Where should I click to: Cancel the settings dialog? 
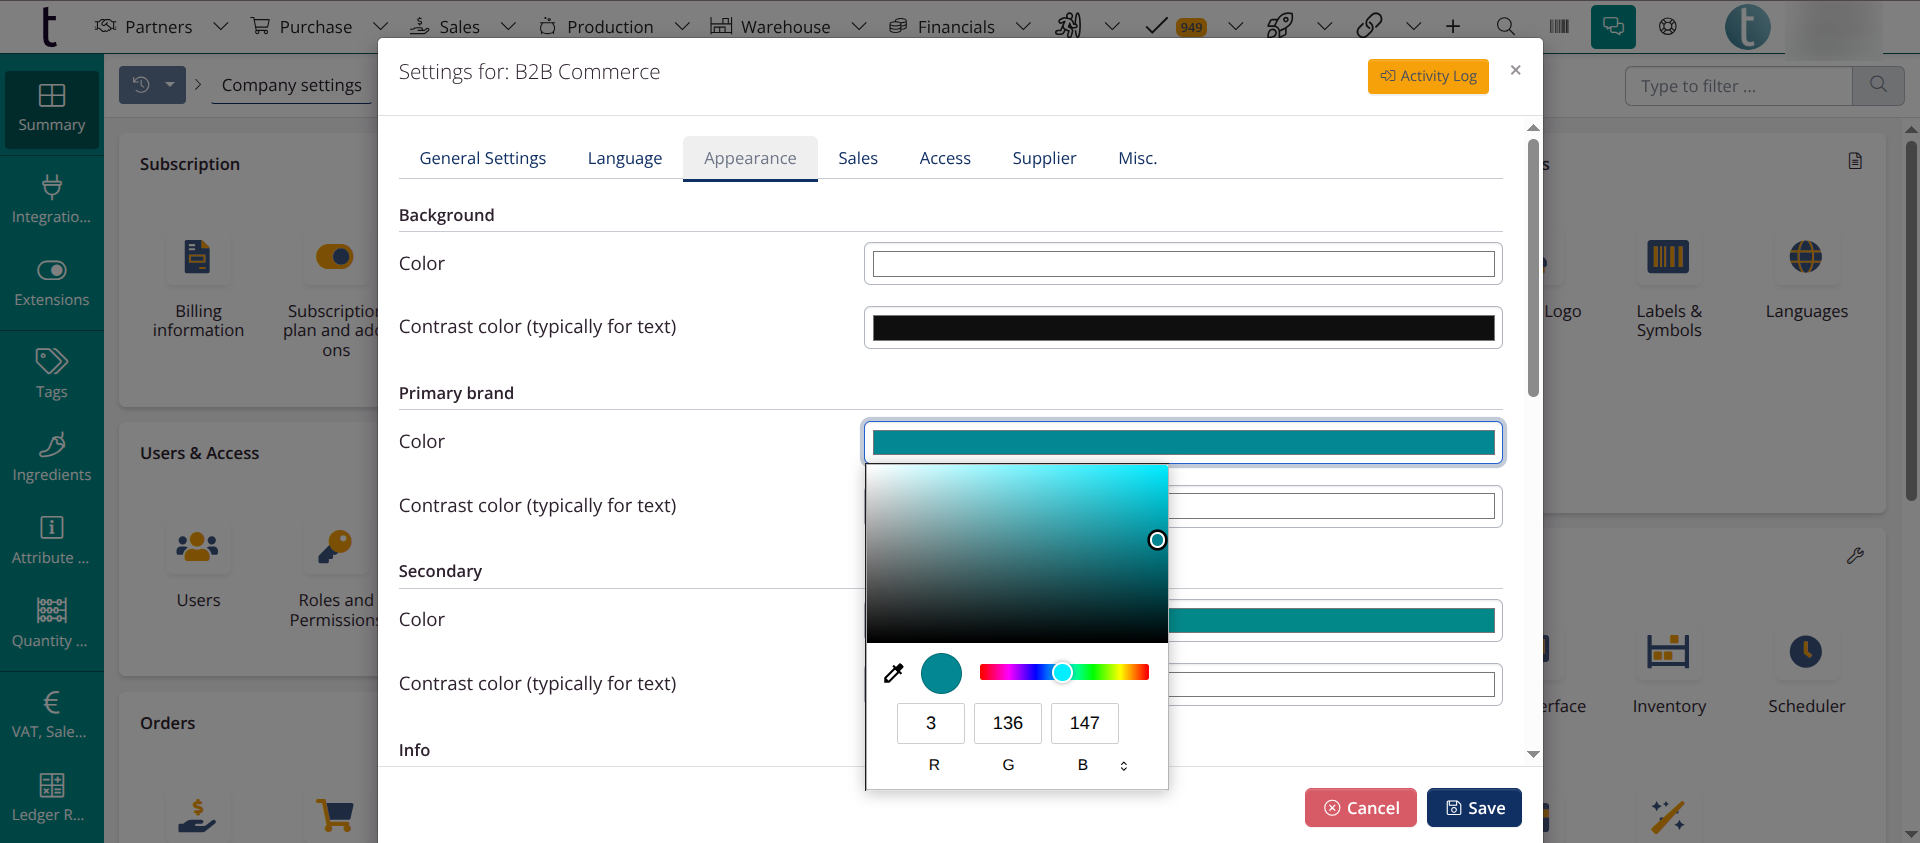[1361, 808]
